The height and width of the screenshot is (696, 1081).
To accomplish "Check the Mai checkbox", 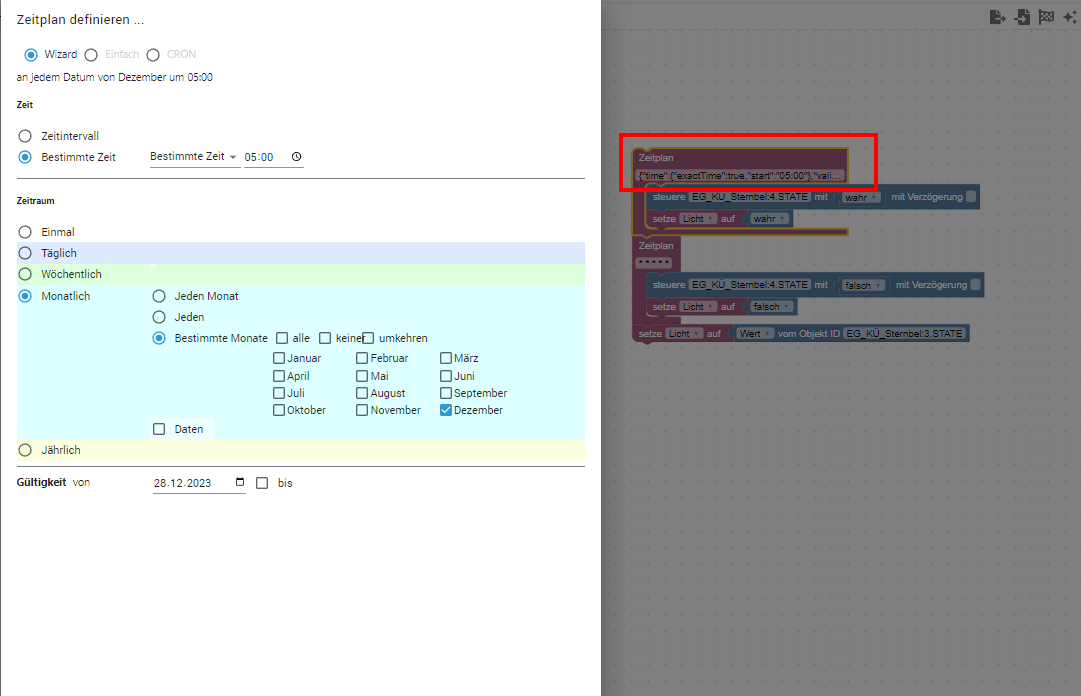I will point(362,376).
